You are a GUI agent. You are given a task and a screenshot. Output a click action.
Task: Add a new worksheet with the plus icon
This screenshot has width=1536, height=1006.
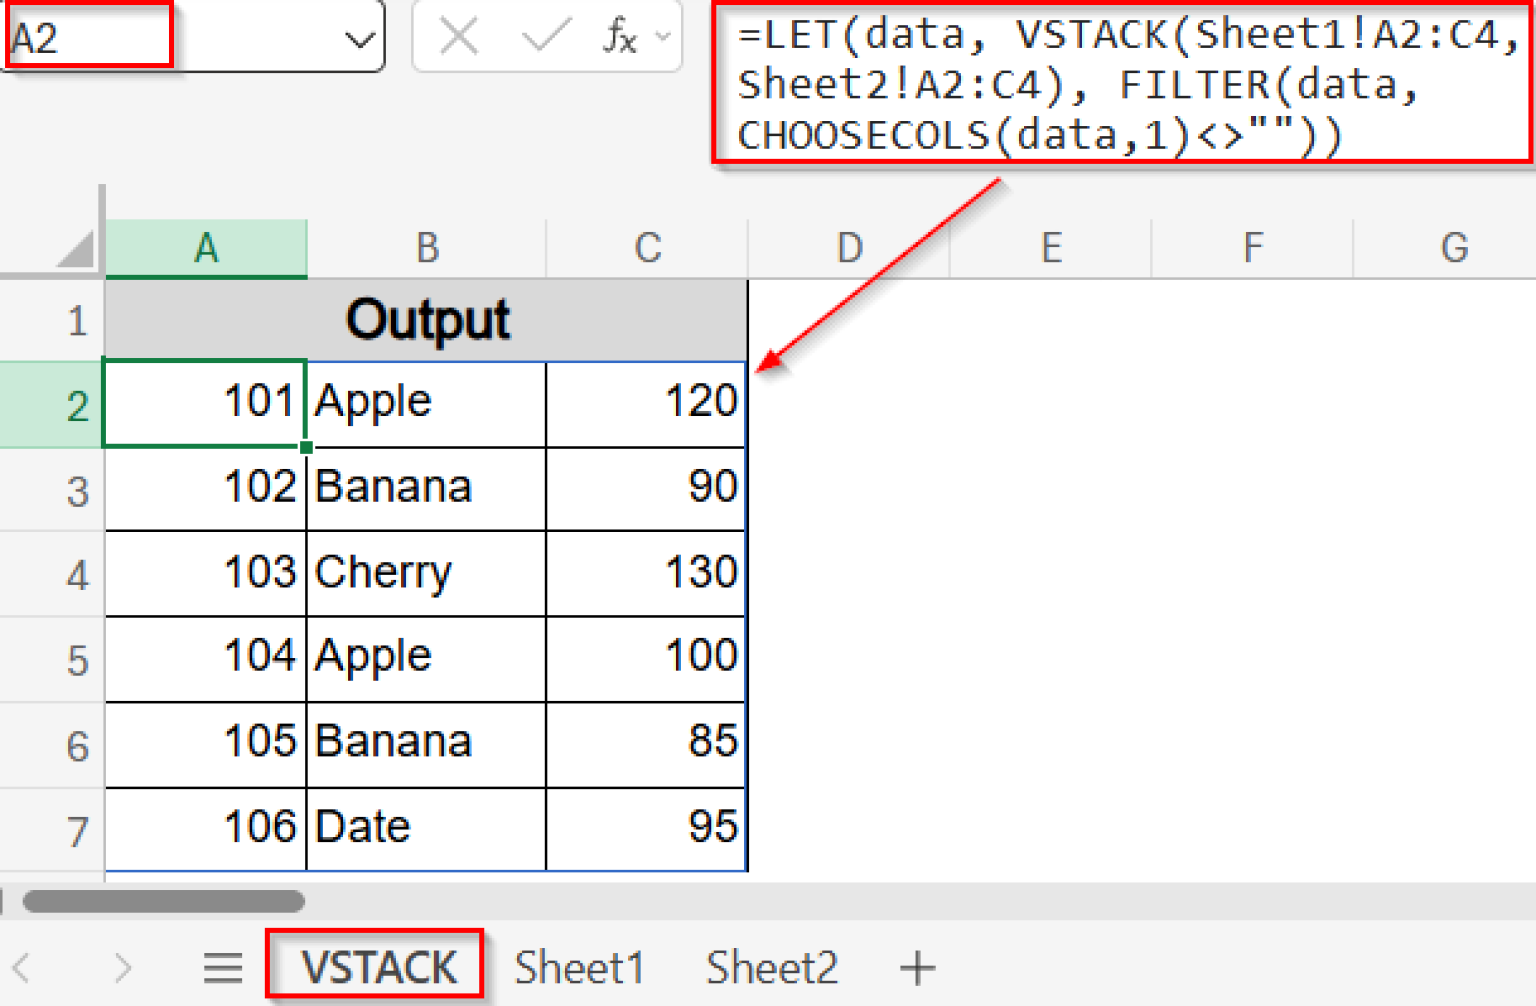[x=916, y=967]
